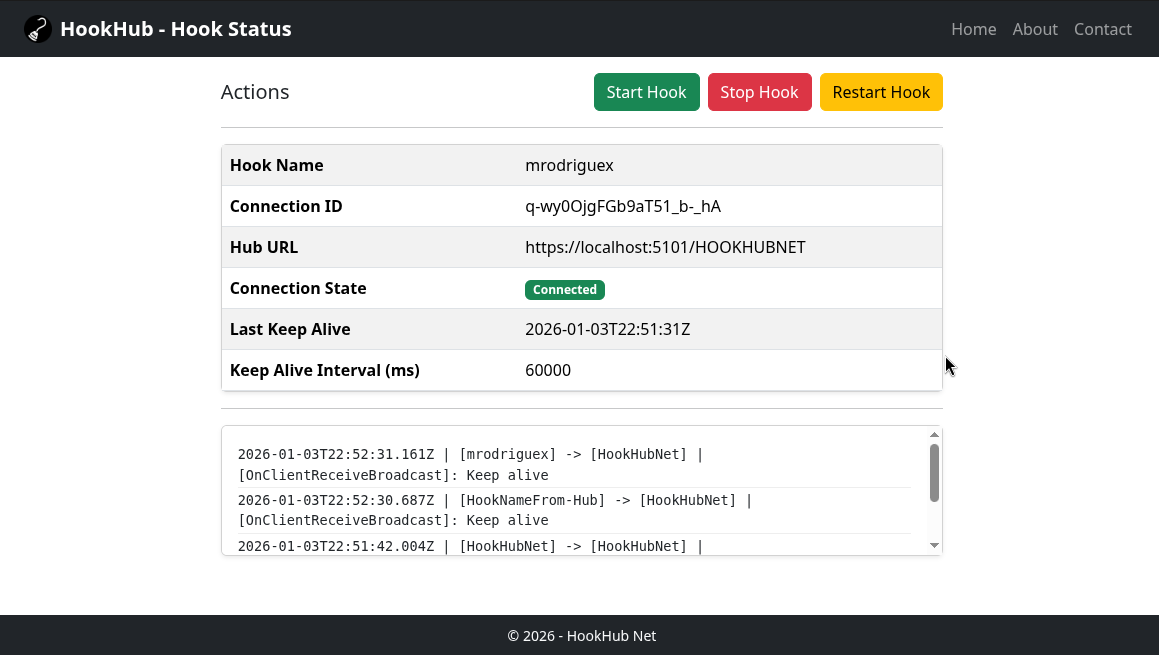The height and width of the screenshot is (655, 1159).
Task: Open the Home navigation link
Action: tap(973, 29)
